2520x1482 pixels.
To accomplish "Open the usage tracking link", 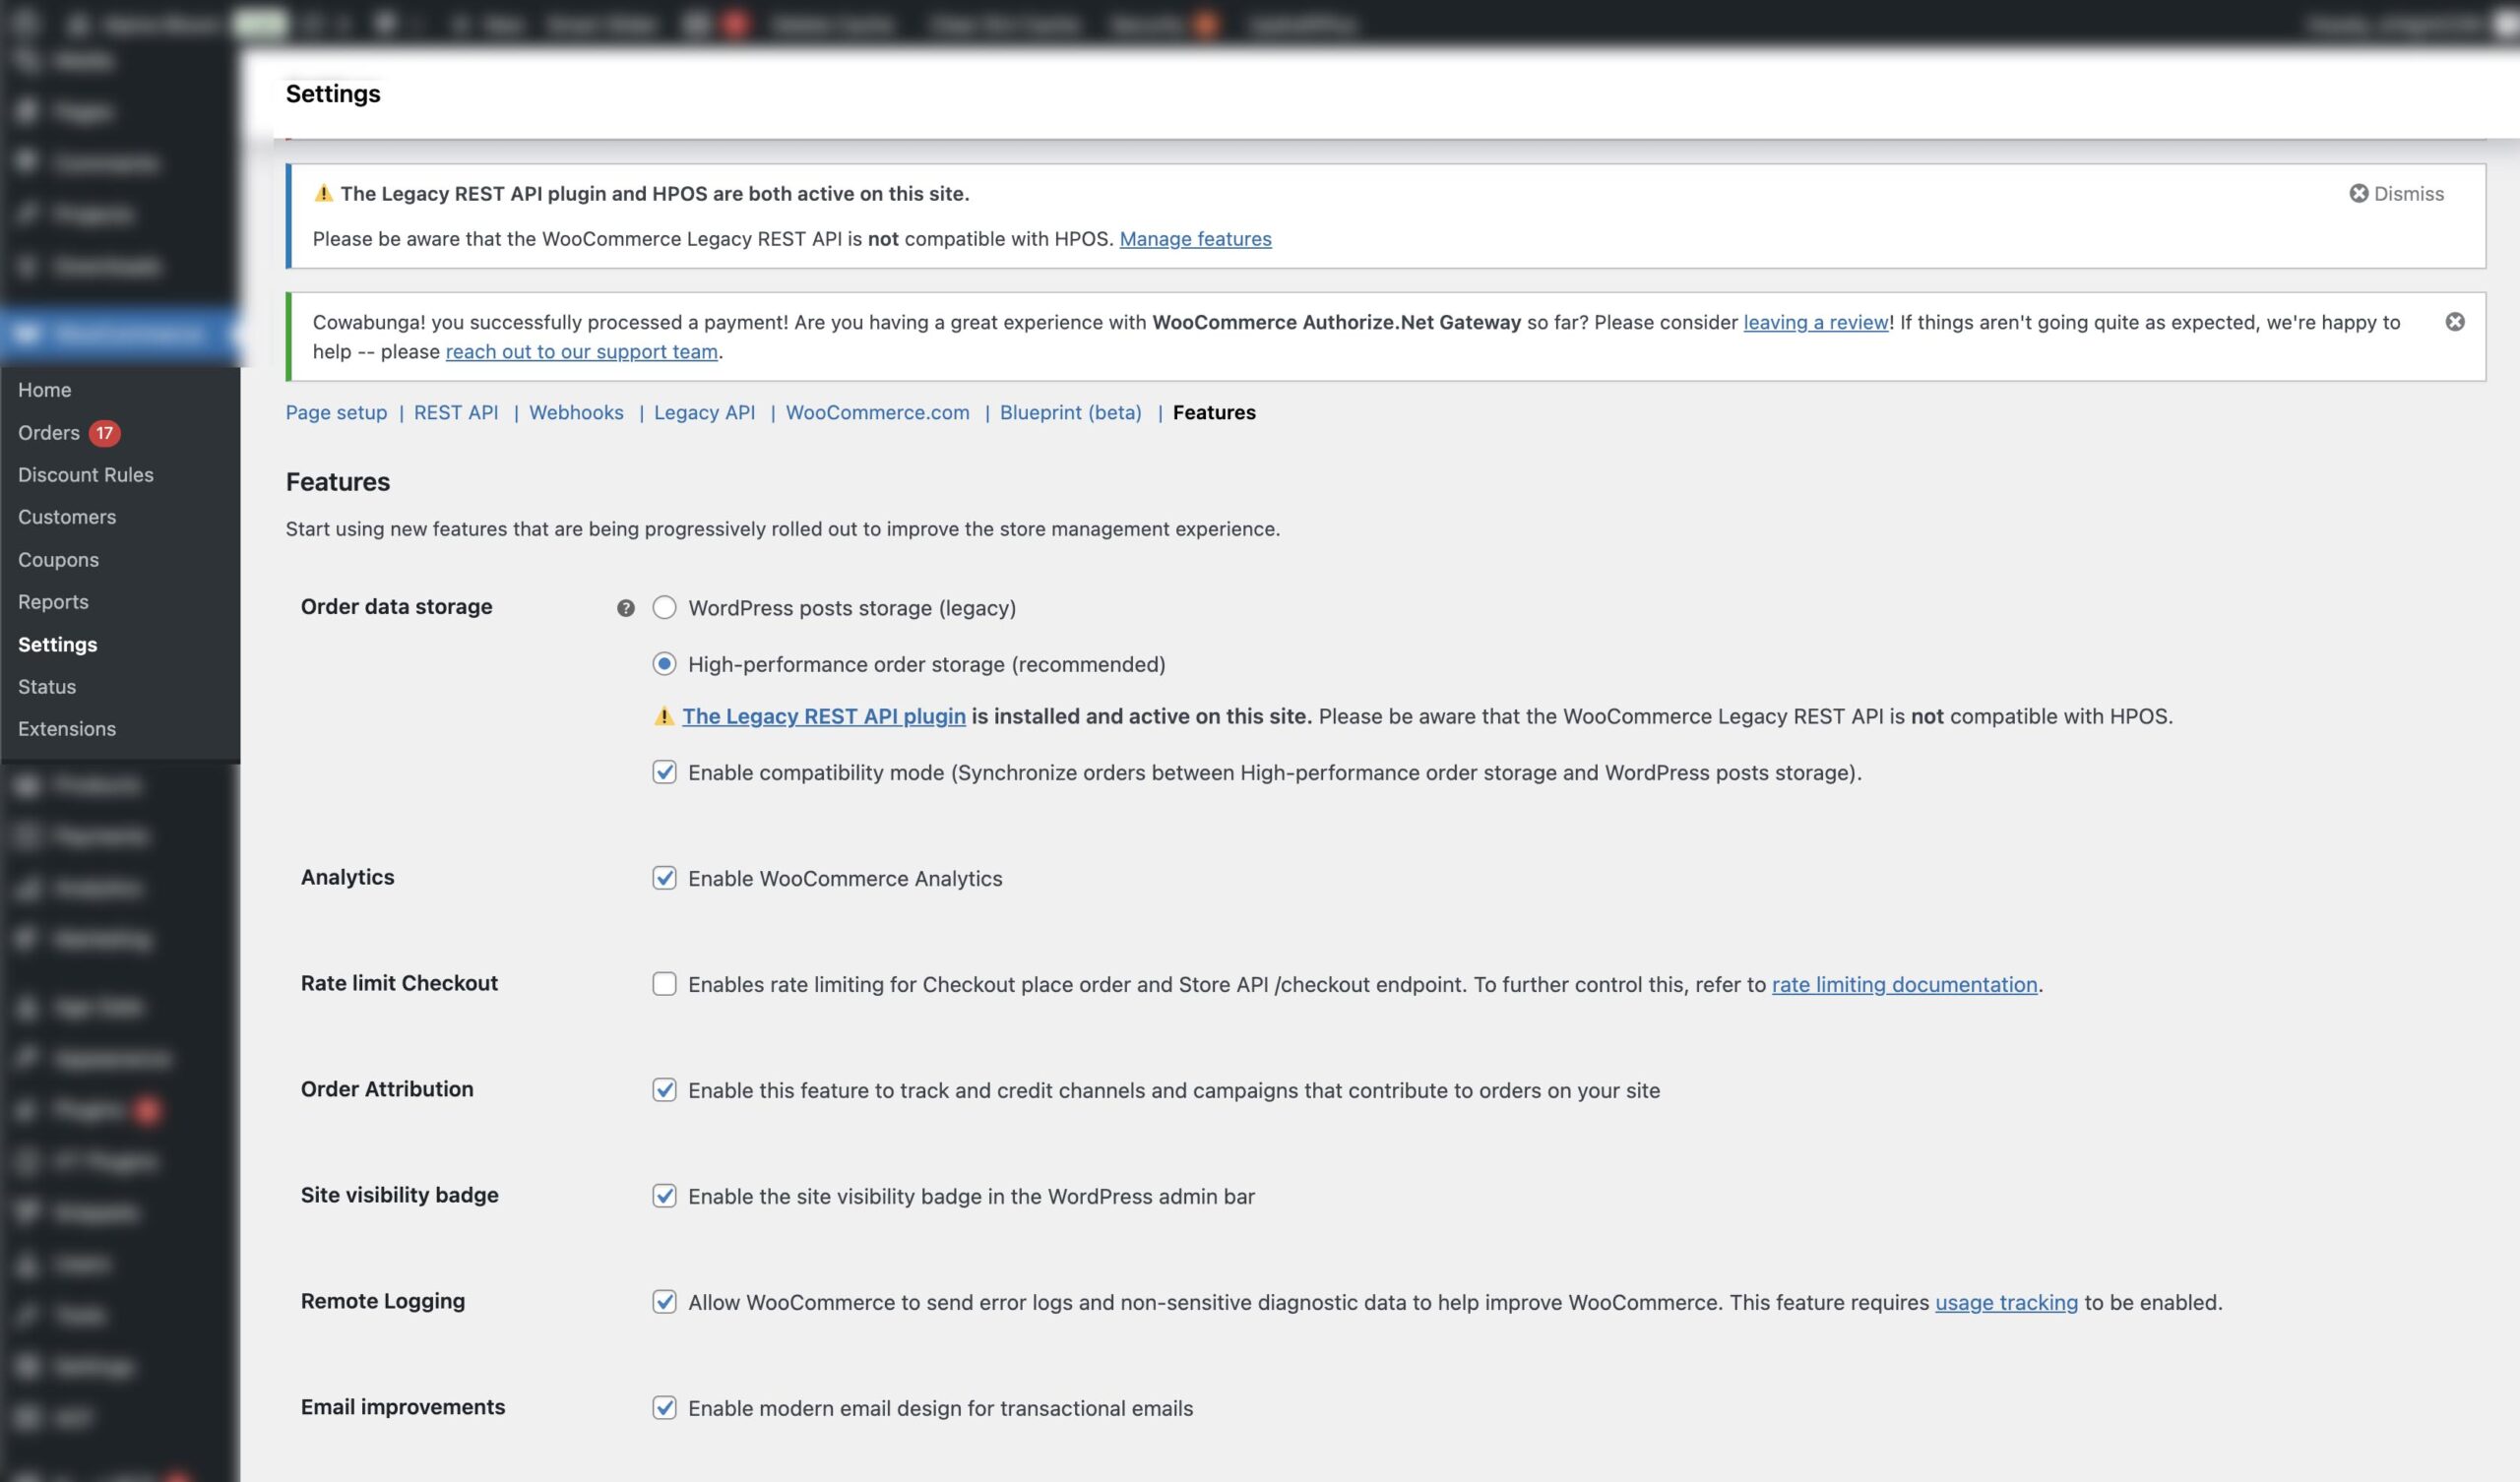I will (2006, 1302).
